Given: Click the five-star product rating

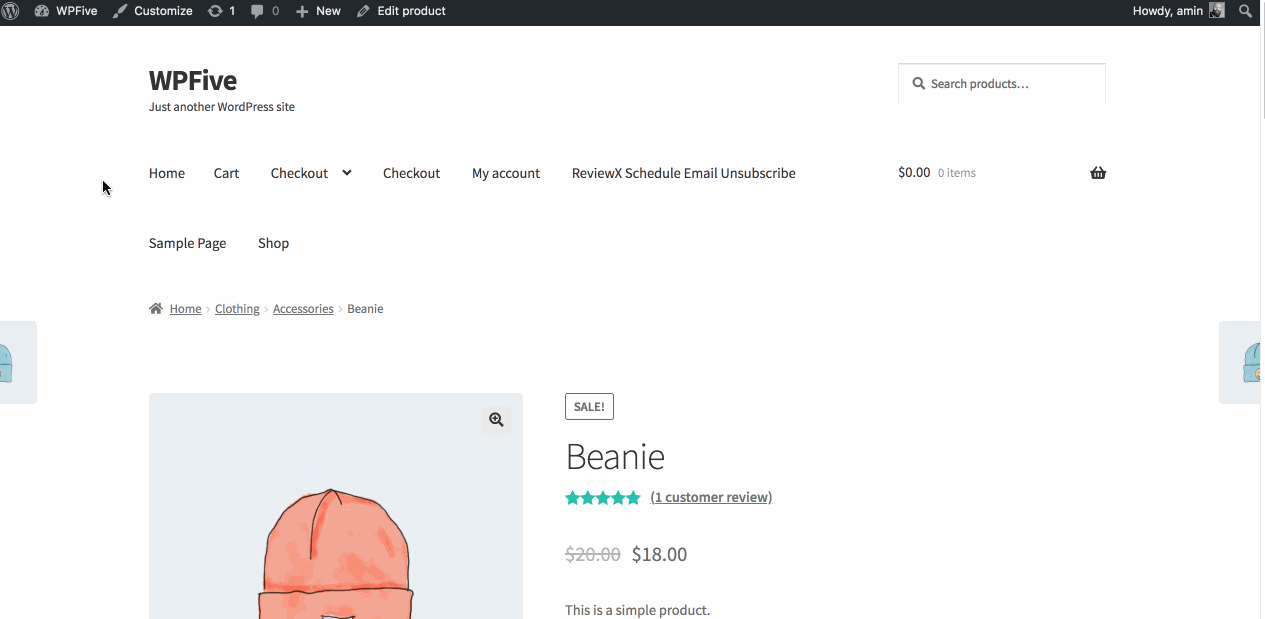Looking at the screenshot, I should 602,498.
